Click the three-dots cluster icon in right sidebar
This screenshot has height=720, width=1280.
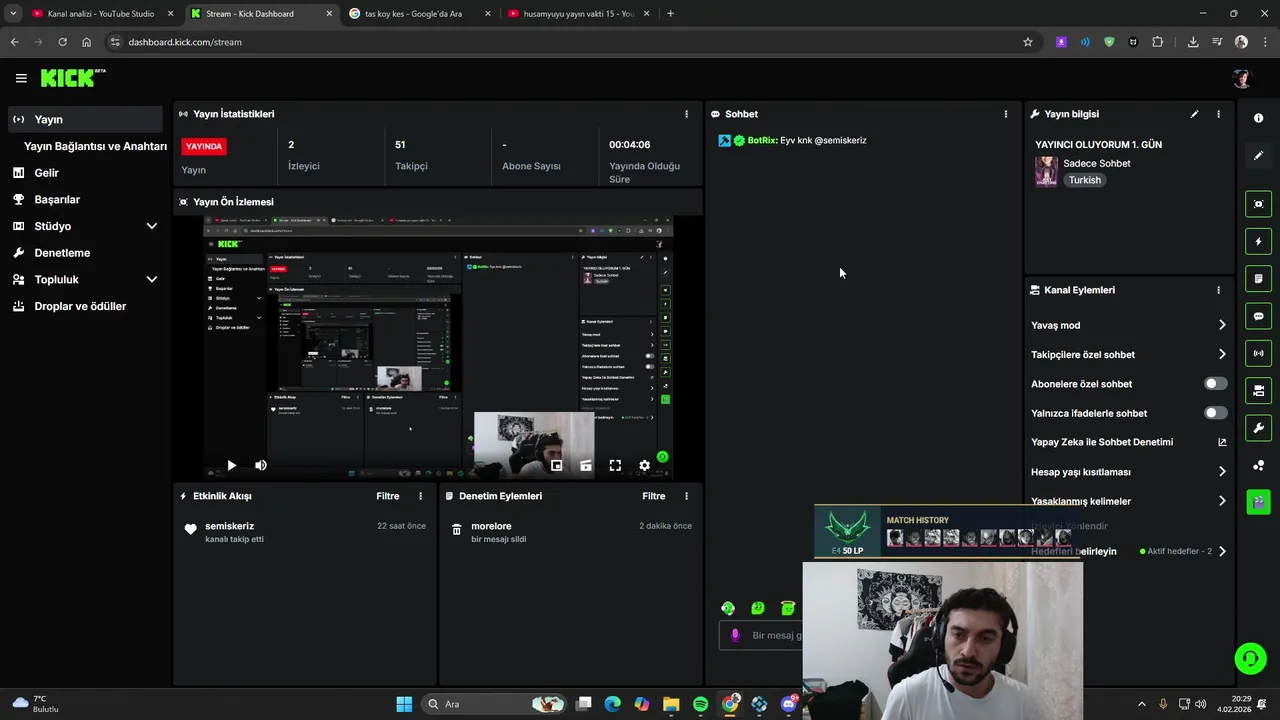pos(1258,465)
